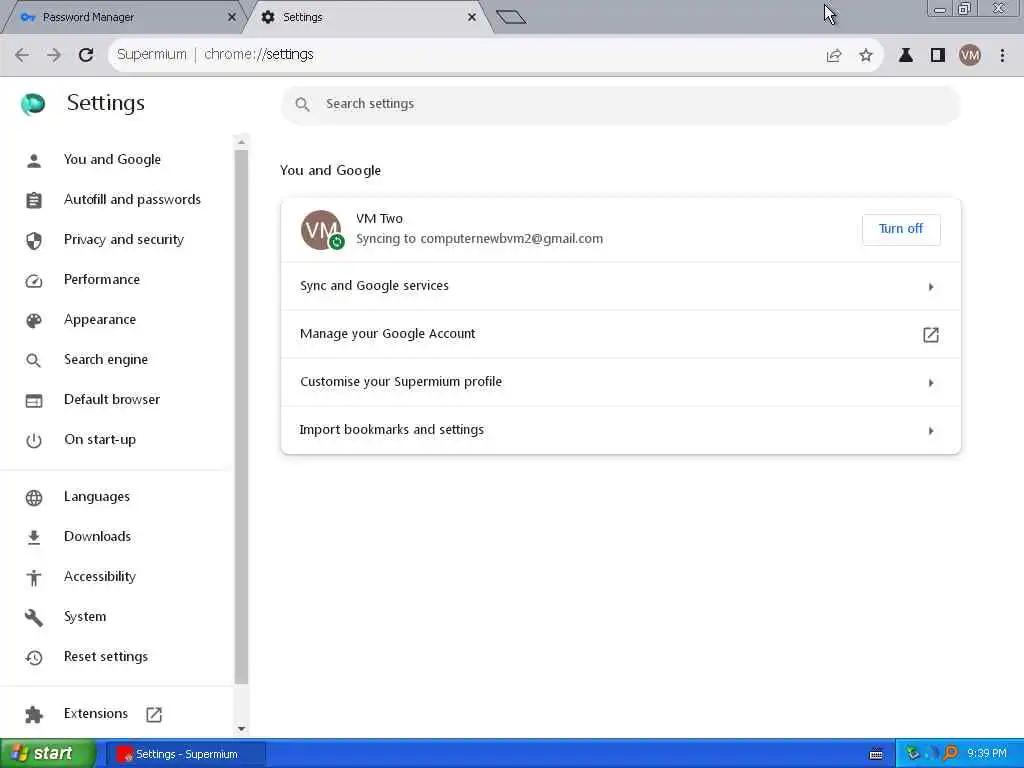Open Sync and Google services row

tap(620, 286)
